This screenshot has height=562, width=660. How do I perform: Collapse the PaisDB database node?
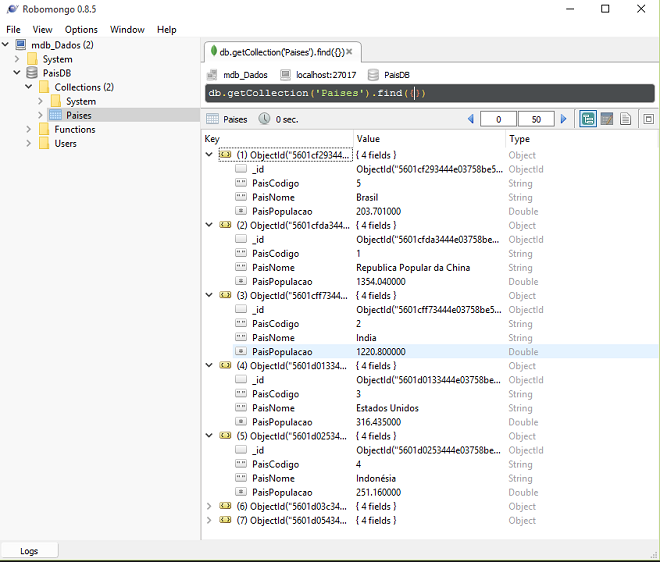tap(17, 72)
